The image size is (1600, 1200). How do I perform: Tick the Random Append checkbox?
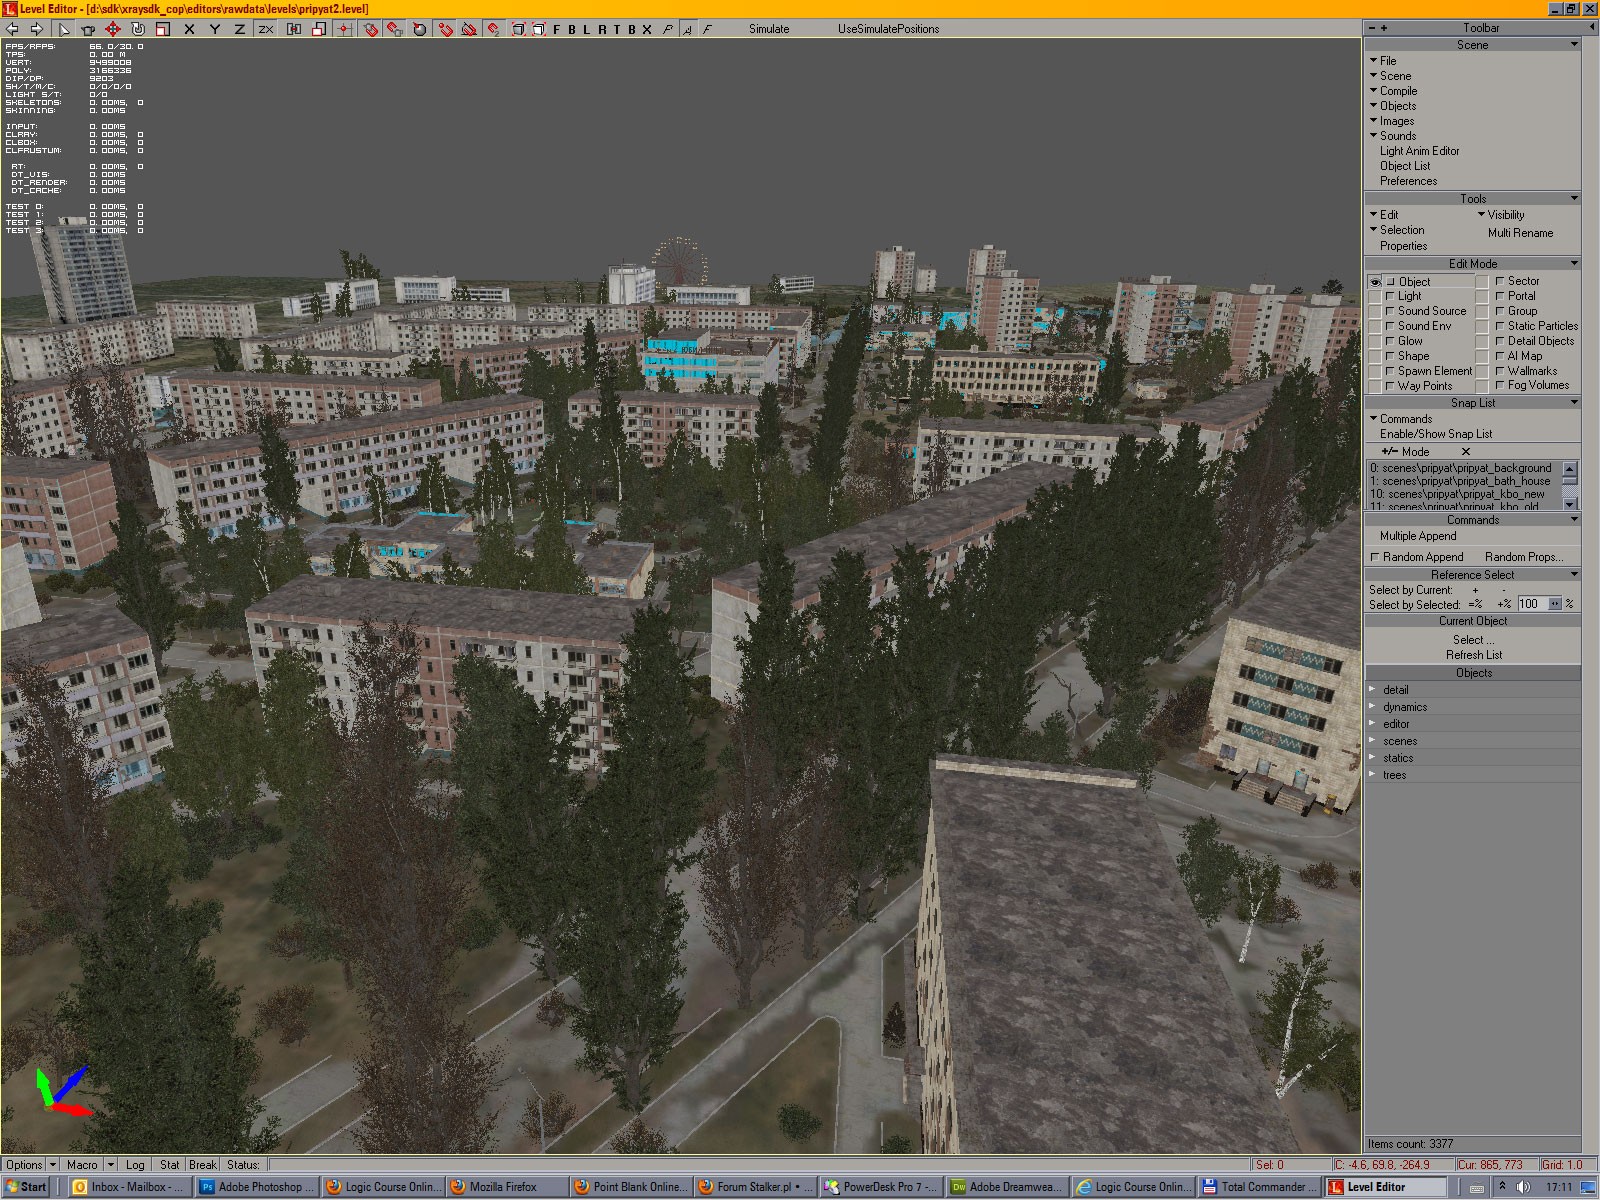coord(1375,557)
